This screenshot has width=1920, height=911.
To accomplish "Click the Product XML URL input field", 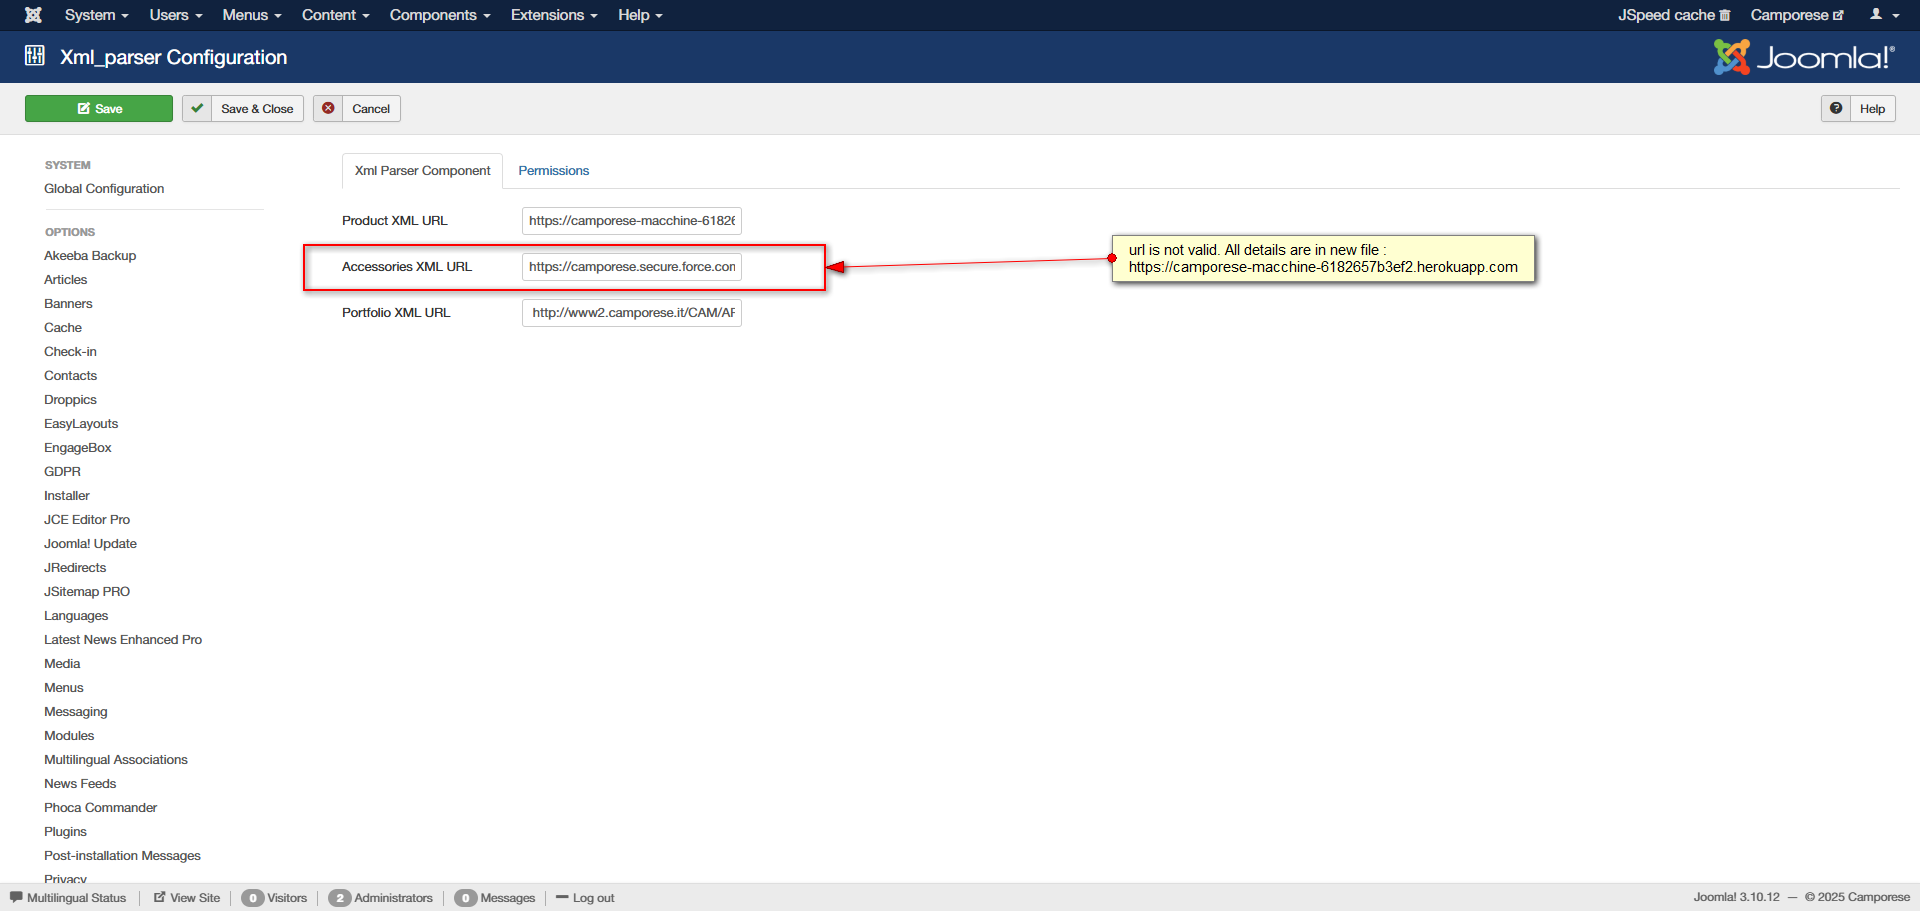I will (x=632, y=221).
